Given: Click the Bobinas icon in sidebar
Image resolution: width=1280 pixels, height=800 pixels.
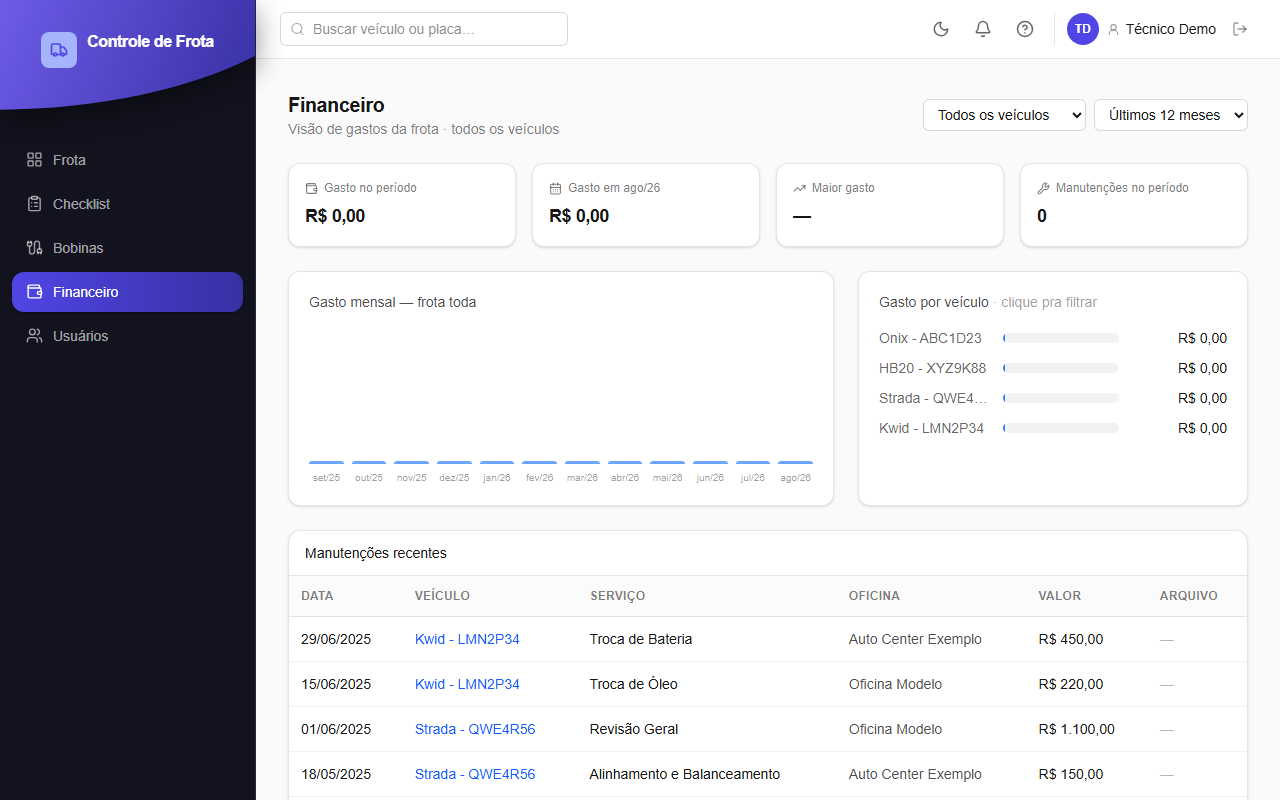Looking at the screenshot, I should point(34,248).
